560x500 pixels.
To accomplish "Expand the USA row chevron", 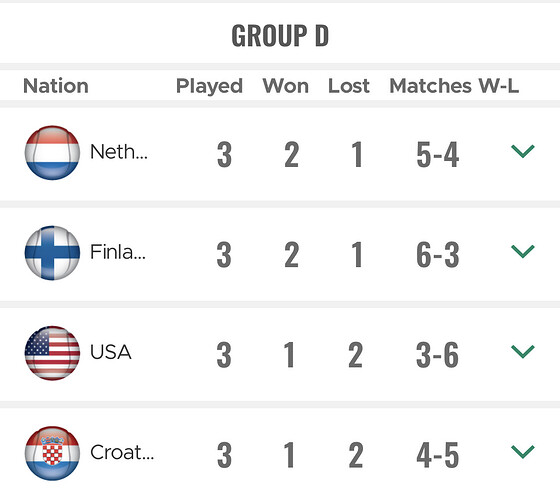I will click(x=522, y=351).
